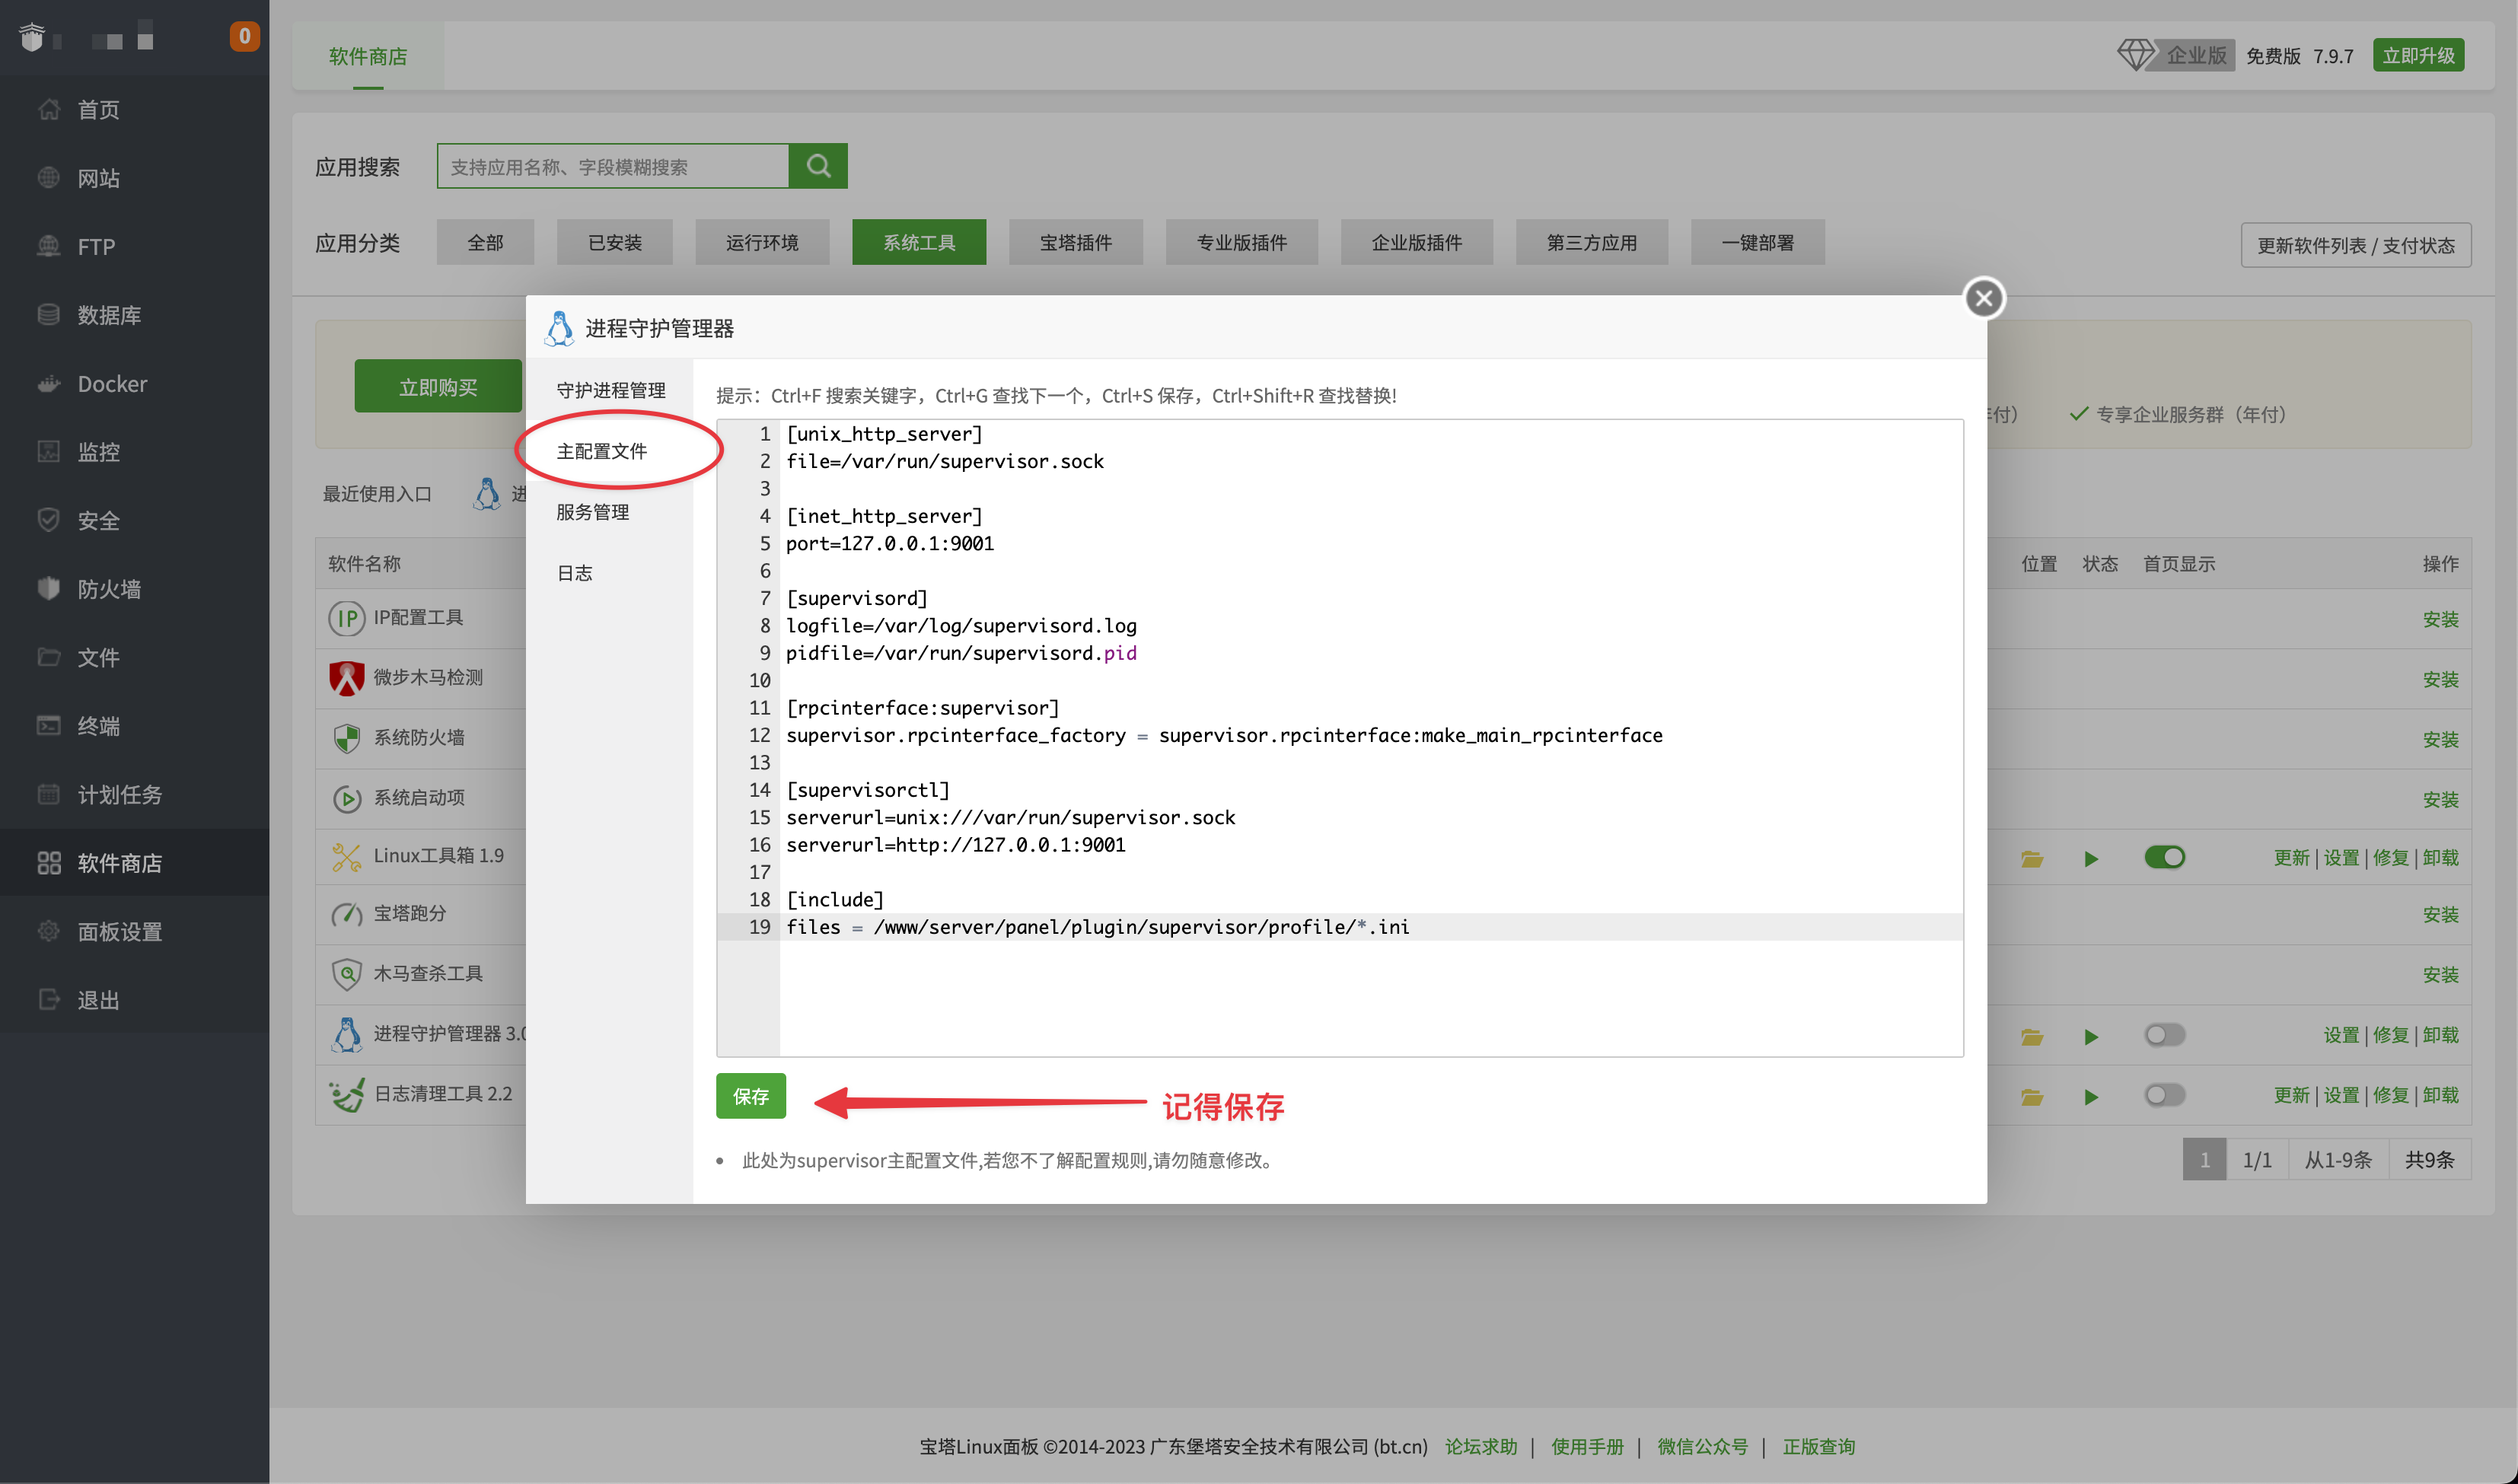Toggle homepage display for 进程守护管理器

(x=2164, y=1035)
